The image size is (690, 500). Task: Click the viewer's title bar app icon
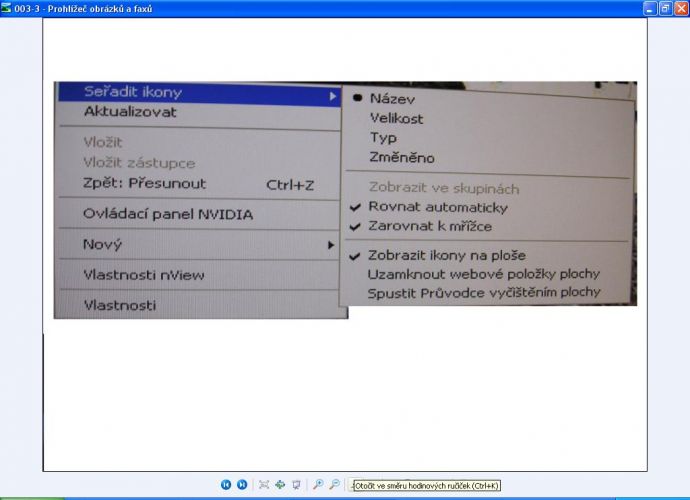(x=6, y=8)
